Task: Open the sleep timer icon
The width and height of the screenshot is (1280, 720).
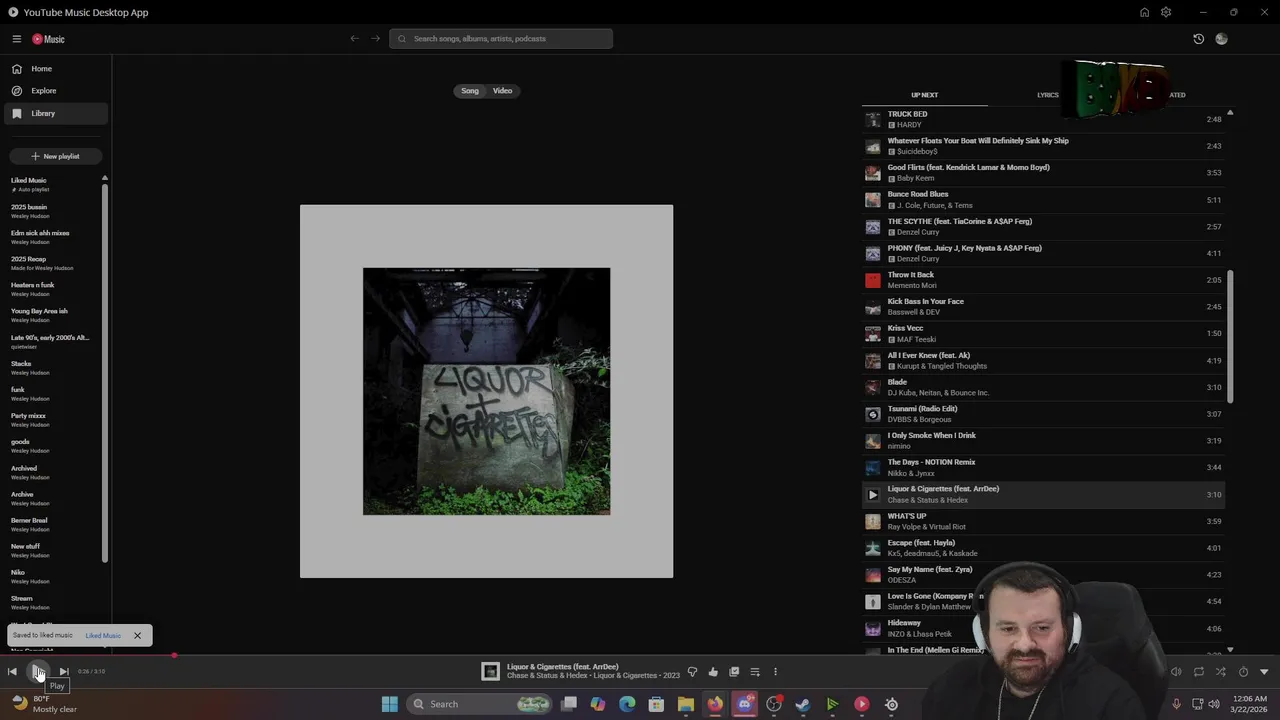Action: (x=1243, y=672)
